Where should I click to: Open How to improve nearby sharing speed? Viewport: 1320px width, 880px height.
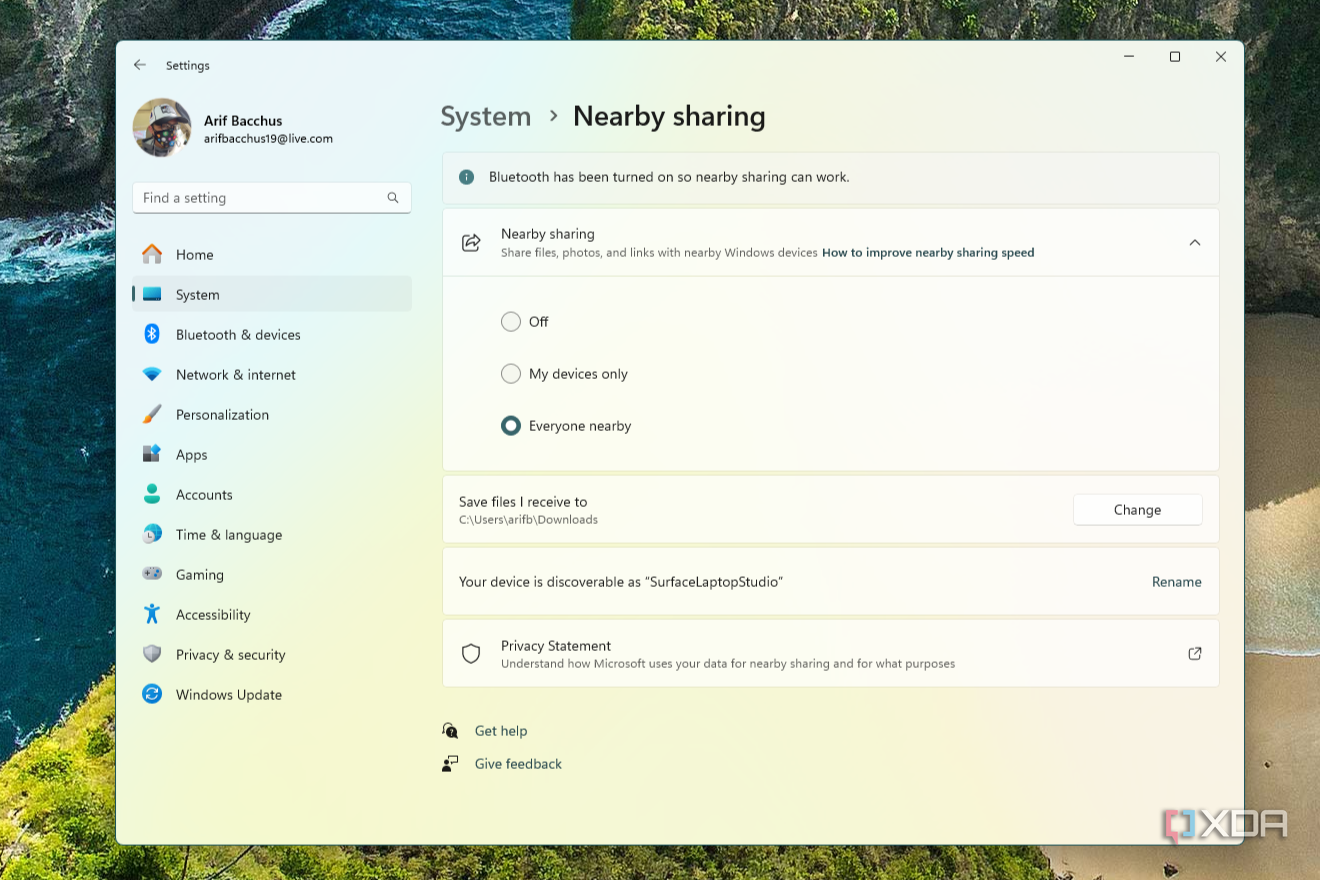click(927, 252)
